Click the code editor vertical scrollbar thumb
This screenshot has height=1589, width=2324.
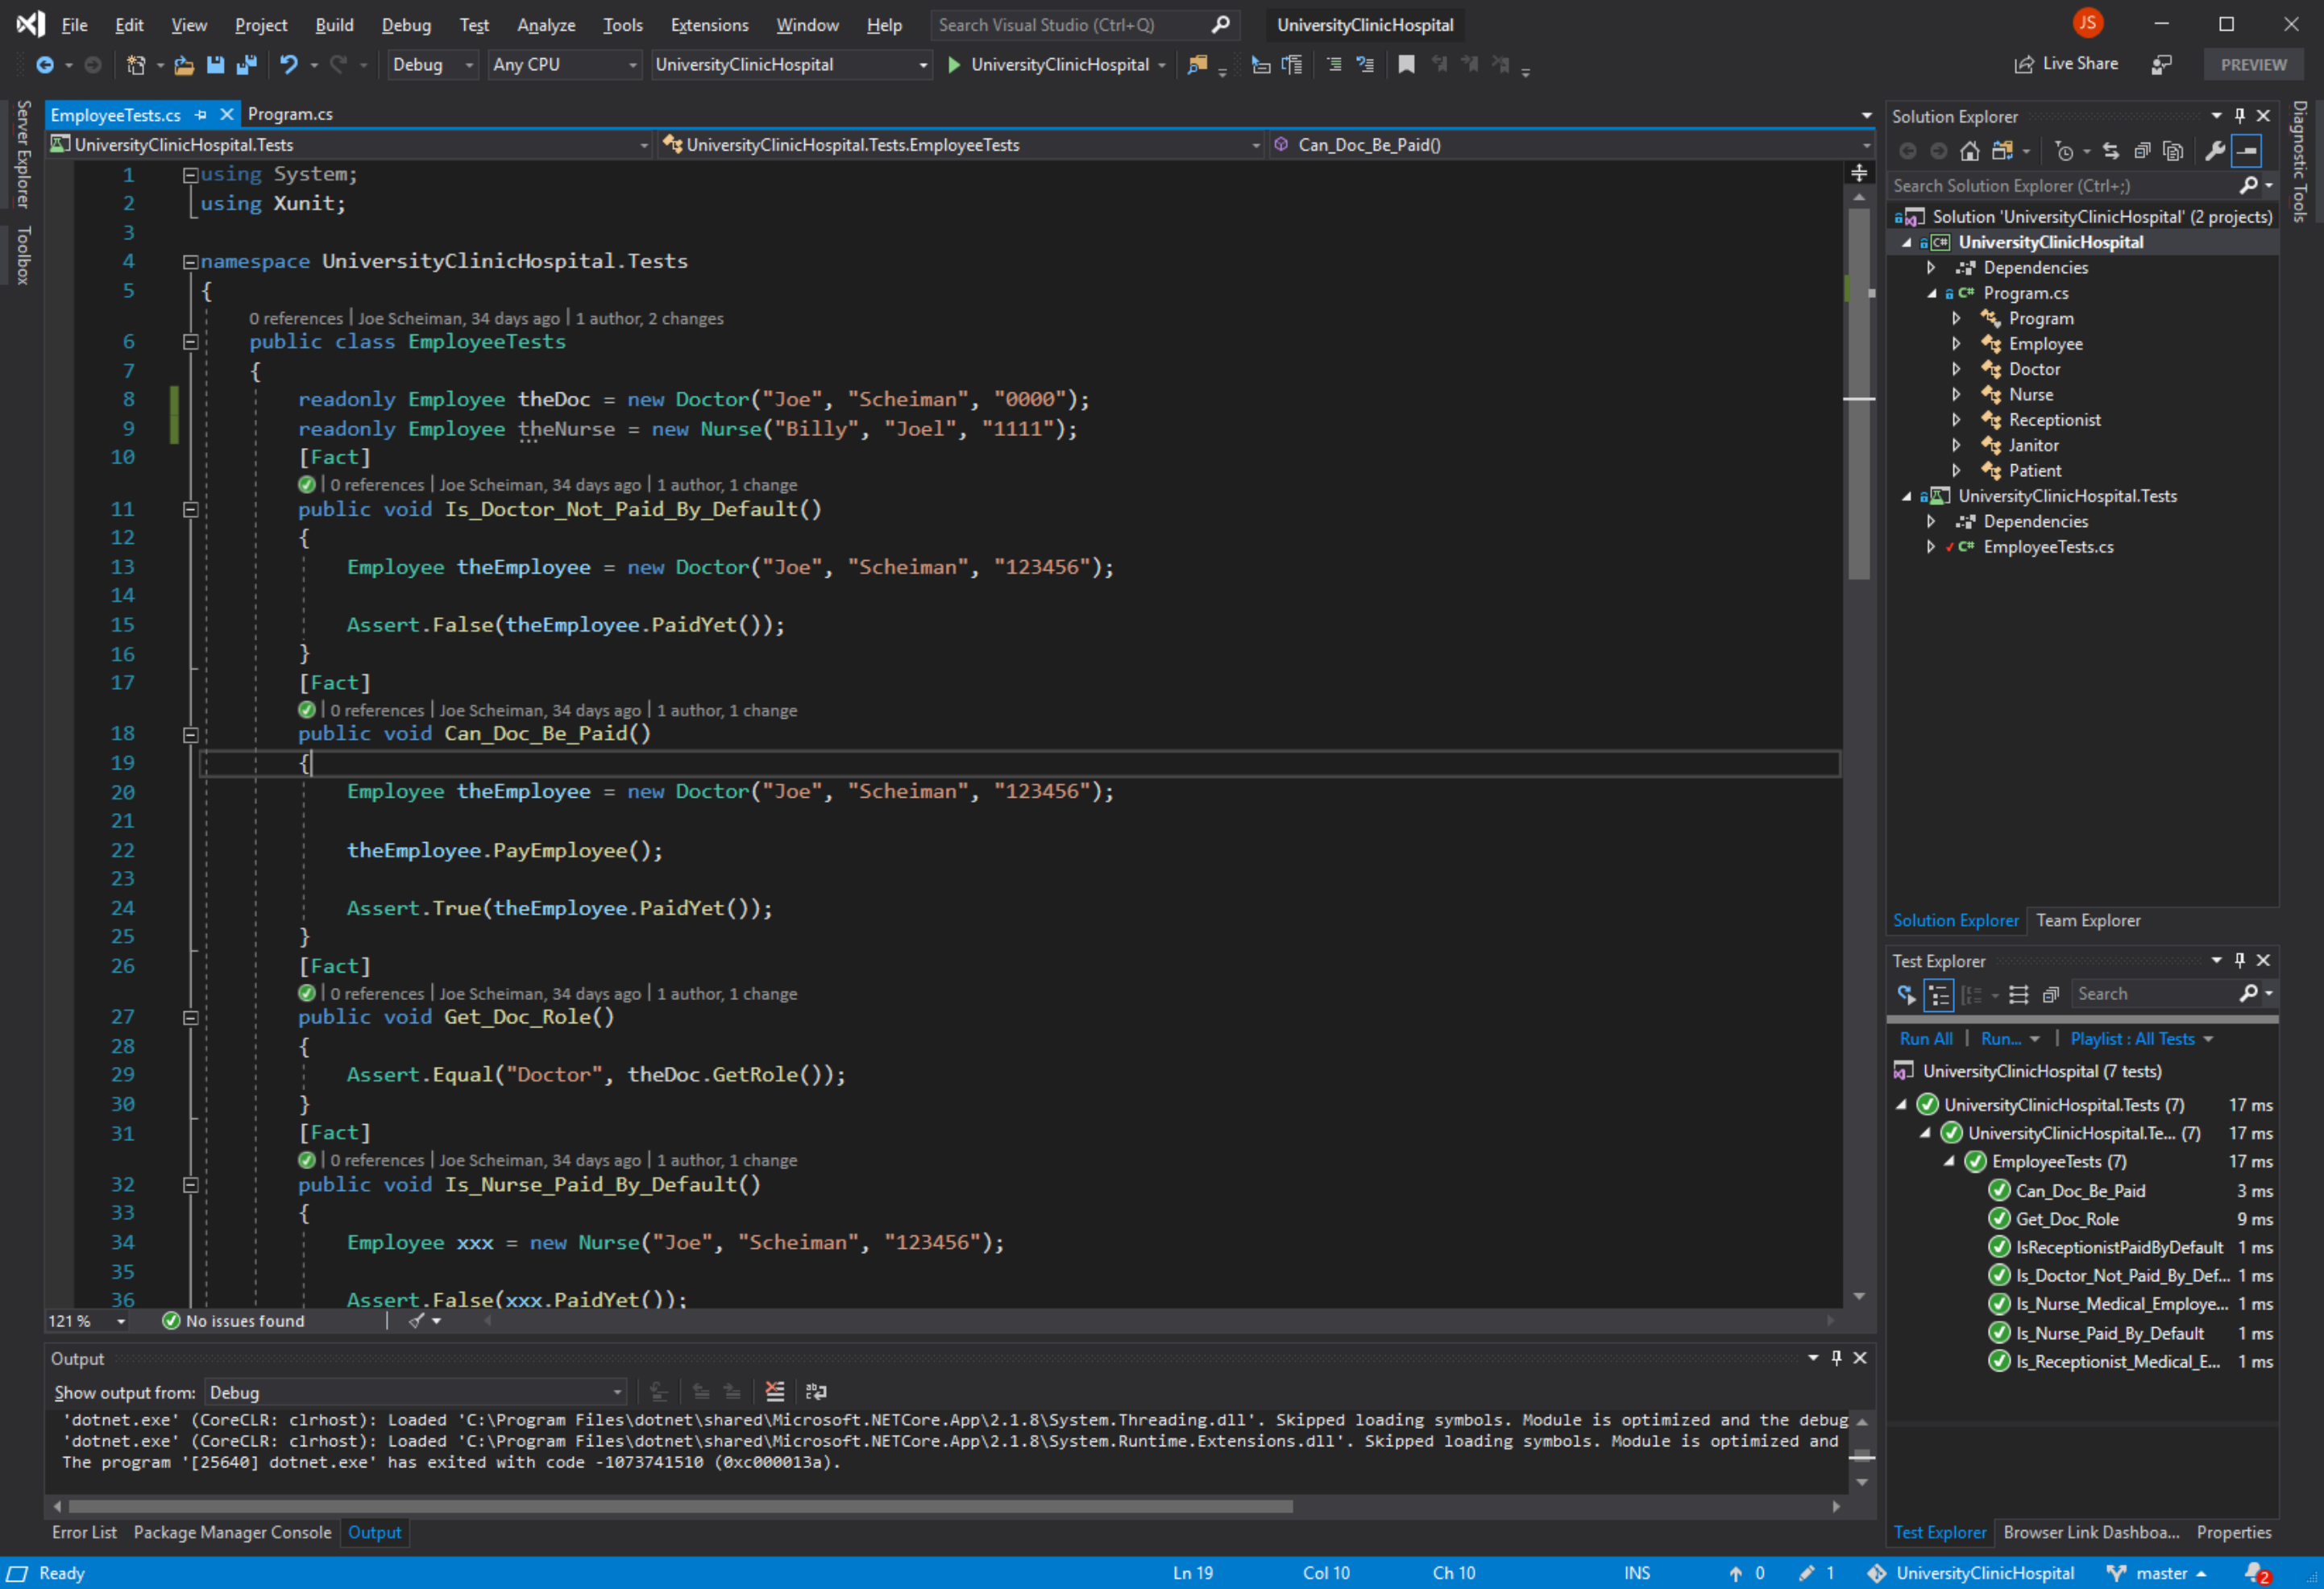(1859, 393)
